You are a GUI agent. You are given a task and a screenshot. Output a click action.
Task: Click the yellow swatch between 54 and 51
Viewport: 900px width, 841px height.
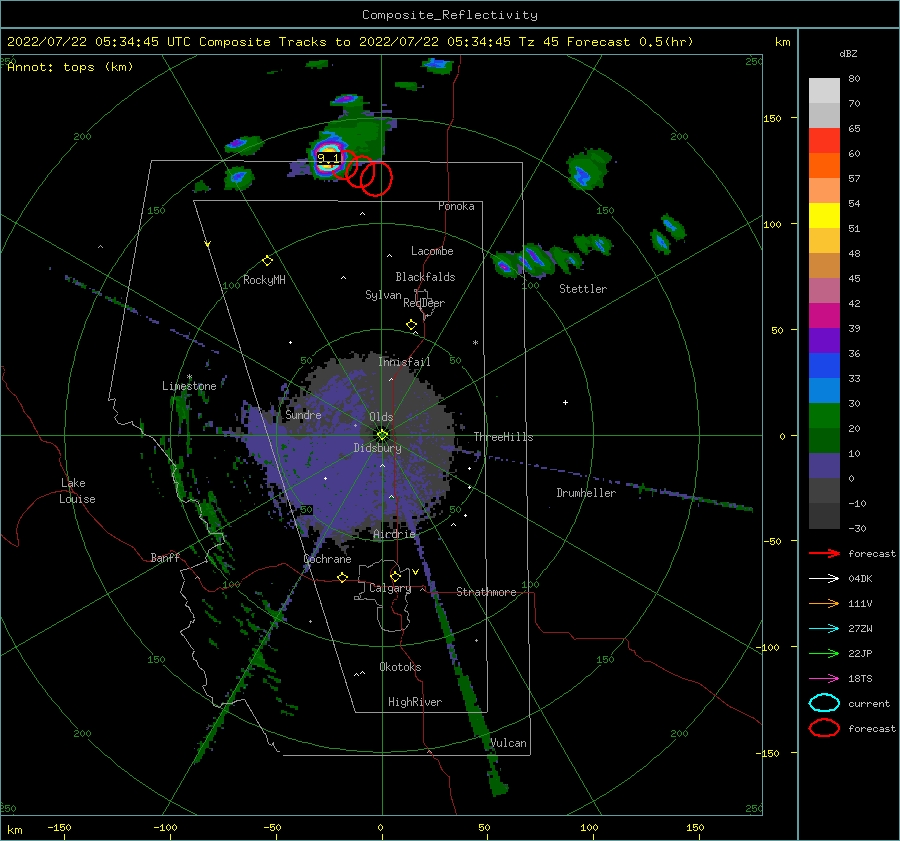[824, 216]
